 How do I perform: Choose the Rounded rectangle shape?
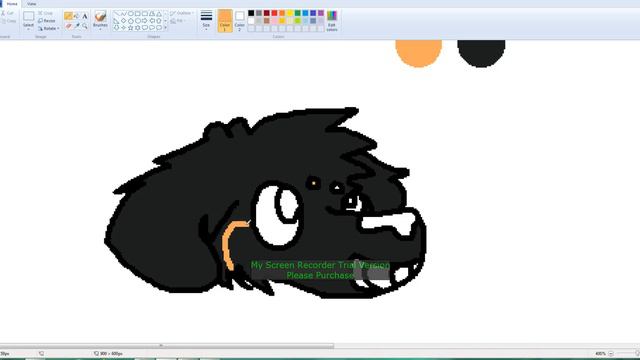pos(144,13)
